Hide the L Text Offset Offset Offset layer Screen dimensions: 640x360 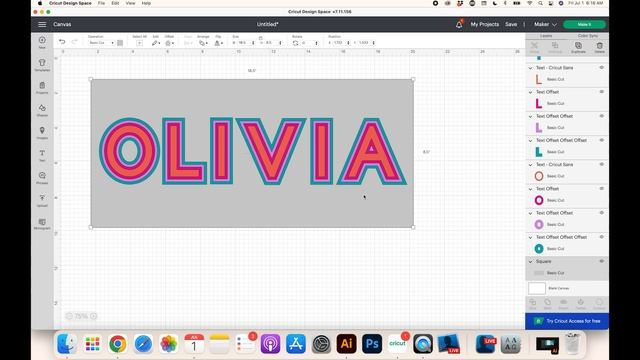click(602, 140)
